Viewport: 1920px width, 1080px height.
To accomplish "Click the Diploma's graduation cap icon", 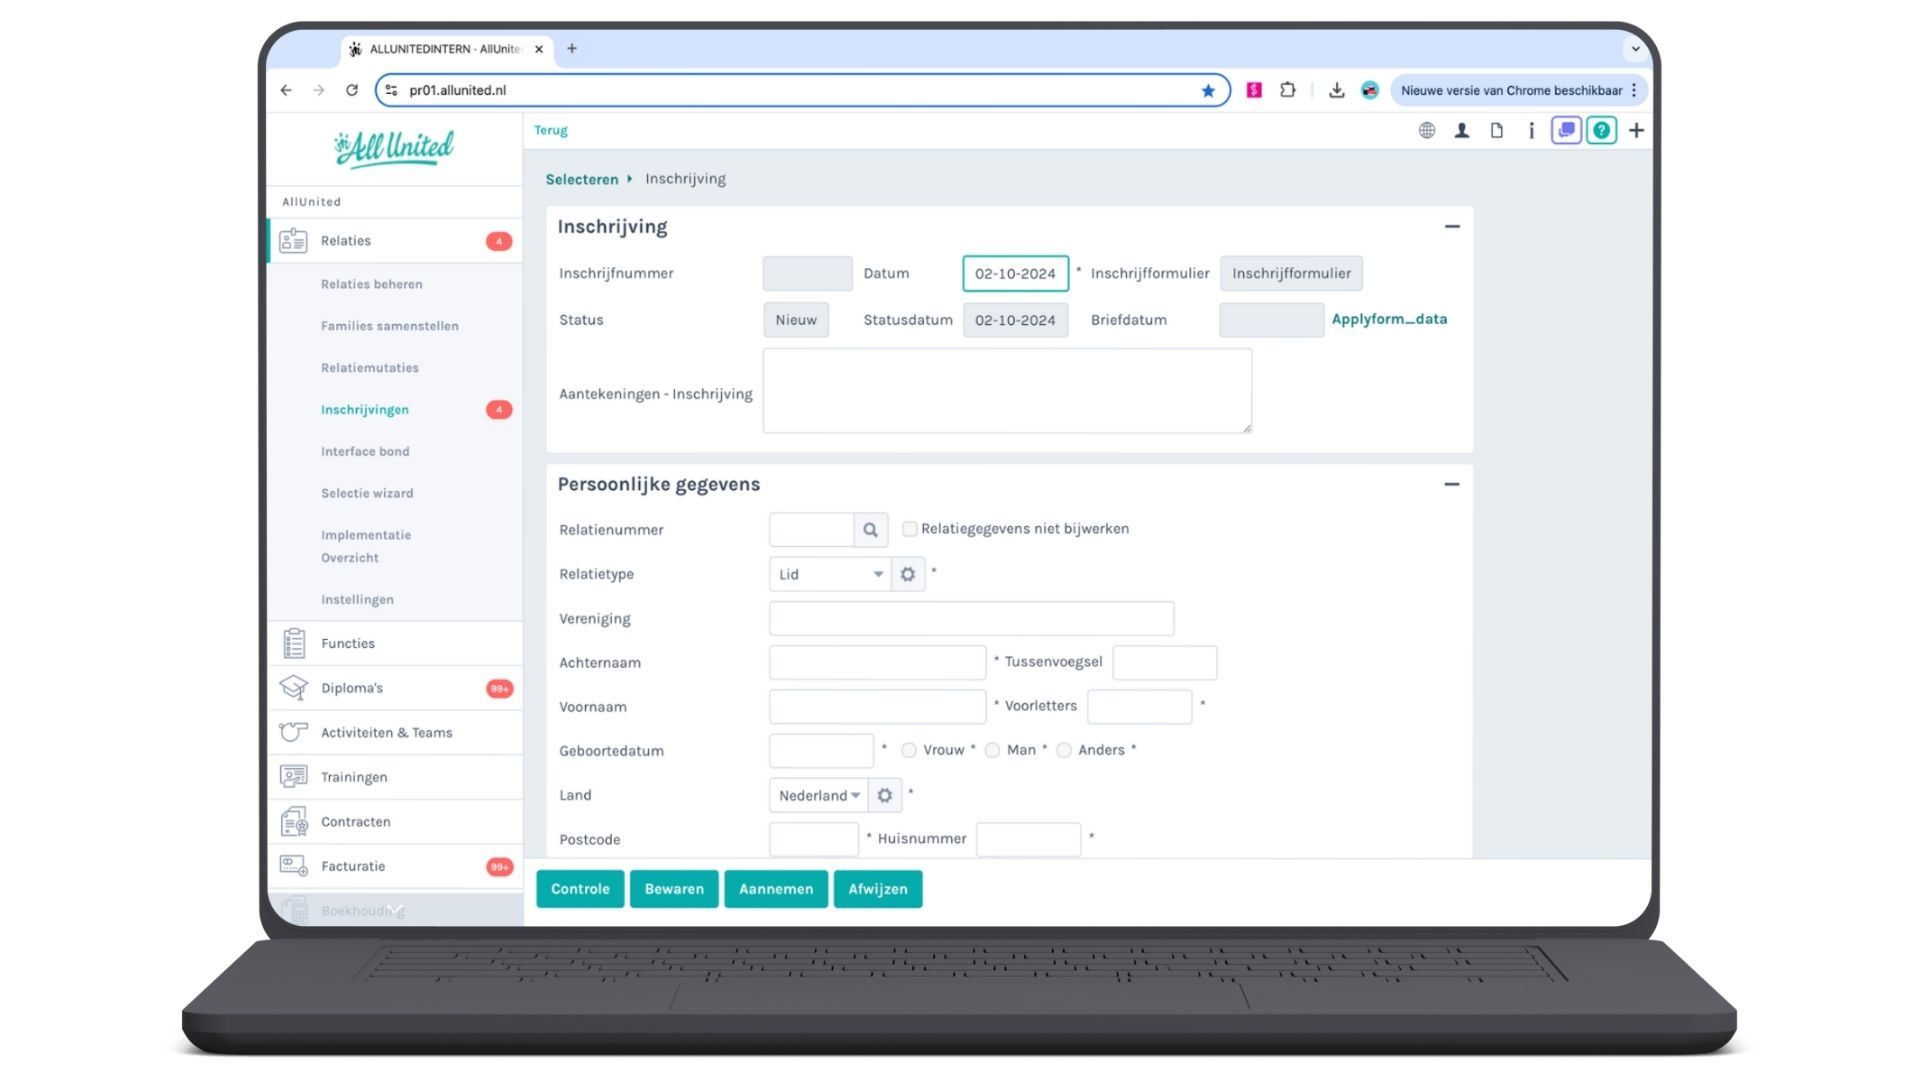I will (x=292, y=687).
